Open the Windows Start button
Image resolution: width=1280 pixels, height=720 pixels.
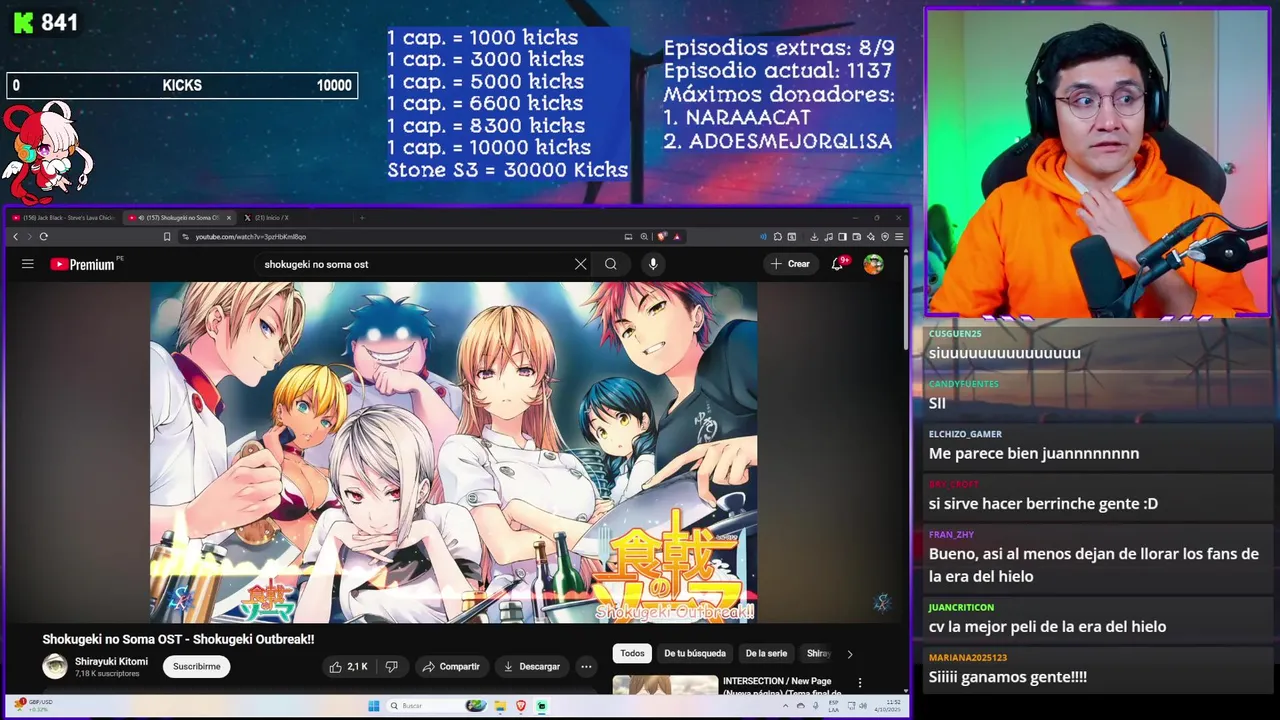pos(374,706)
